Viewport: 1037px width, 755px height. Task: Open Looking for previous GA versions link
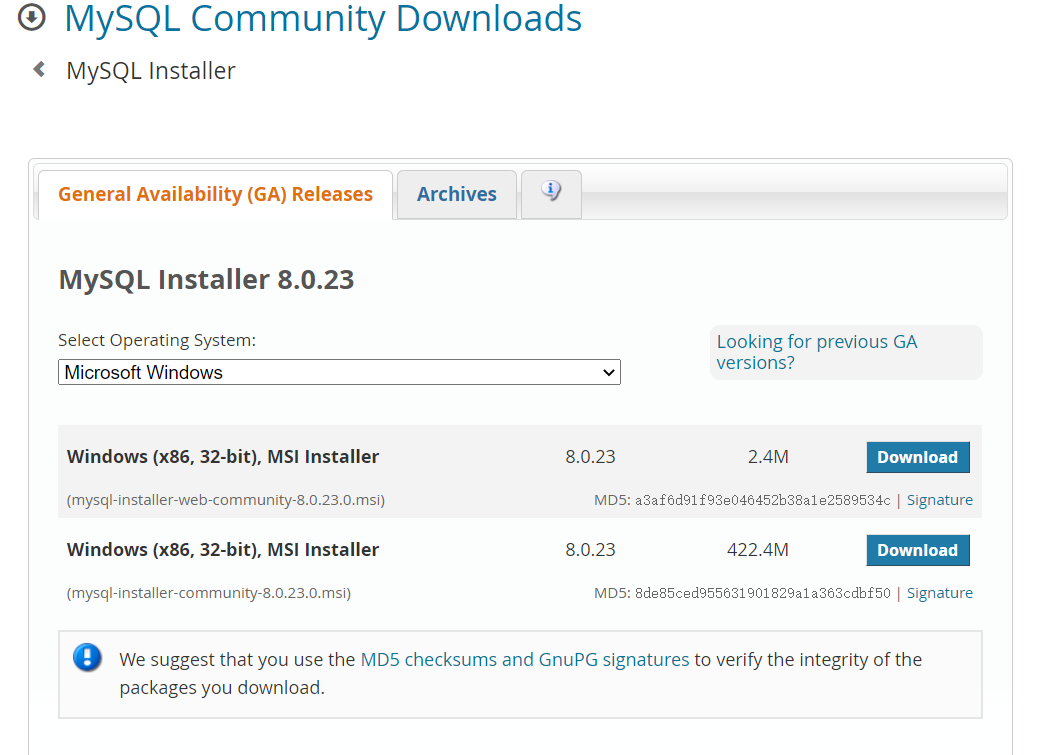click(x=817, y=352)
